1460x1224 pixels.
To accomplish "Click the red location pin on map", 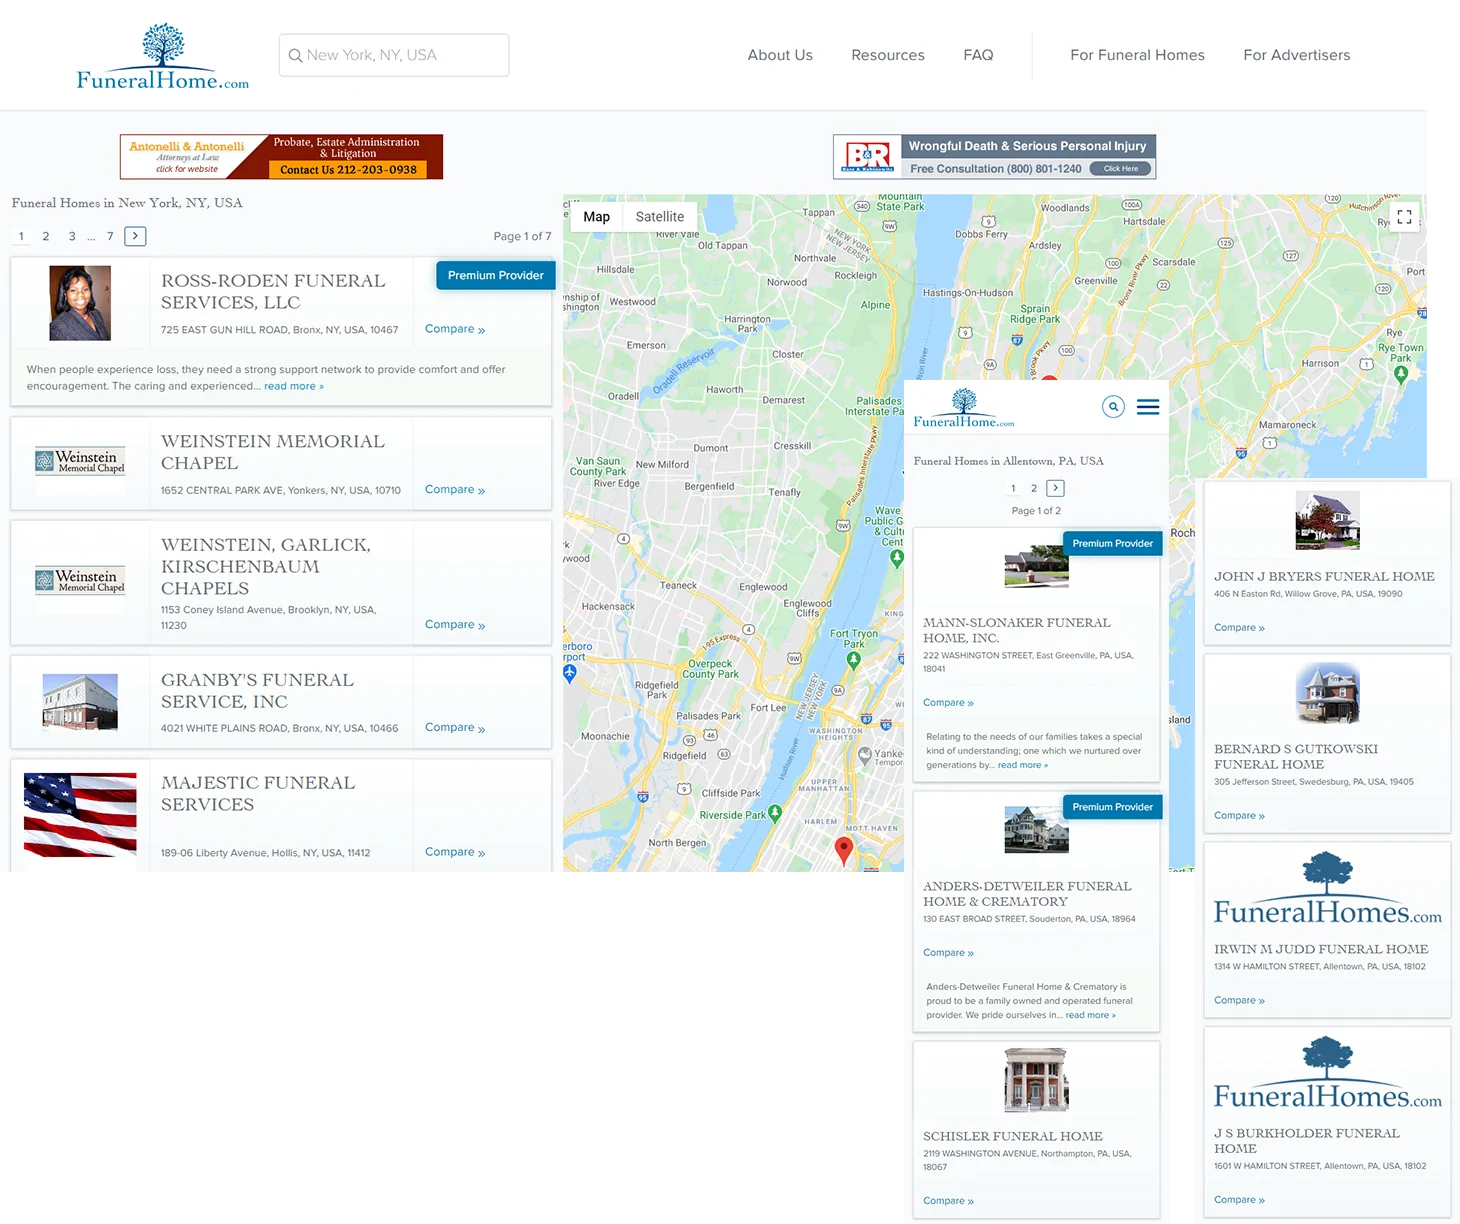I will (844, 850).
